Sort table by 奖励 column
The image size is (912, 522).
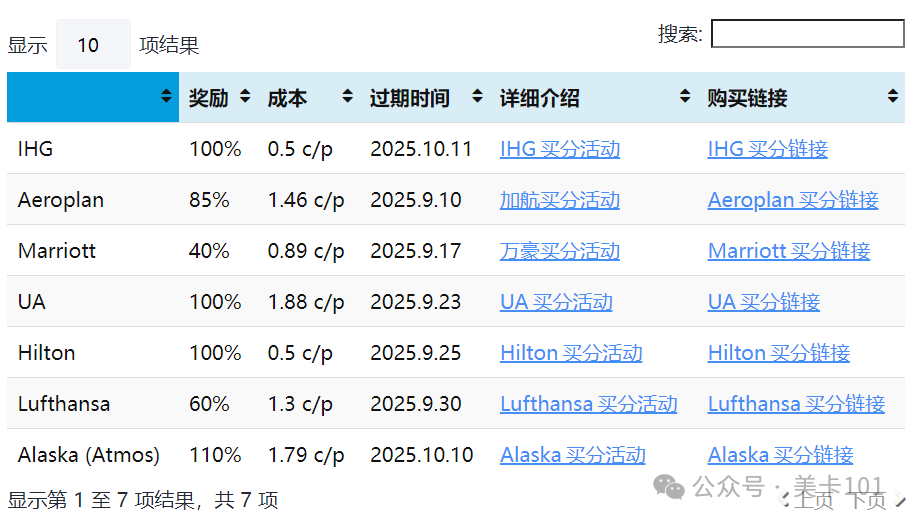click(218, 97)
